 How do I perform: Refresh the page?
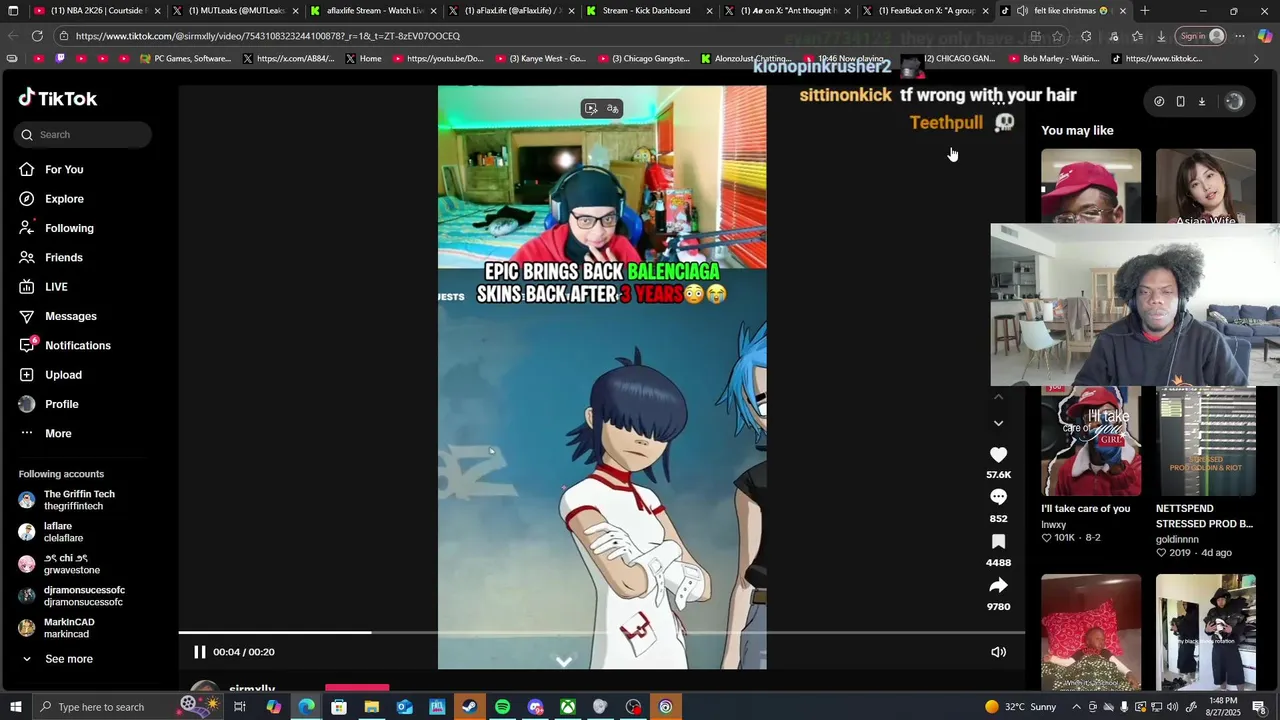coord(37,36)
